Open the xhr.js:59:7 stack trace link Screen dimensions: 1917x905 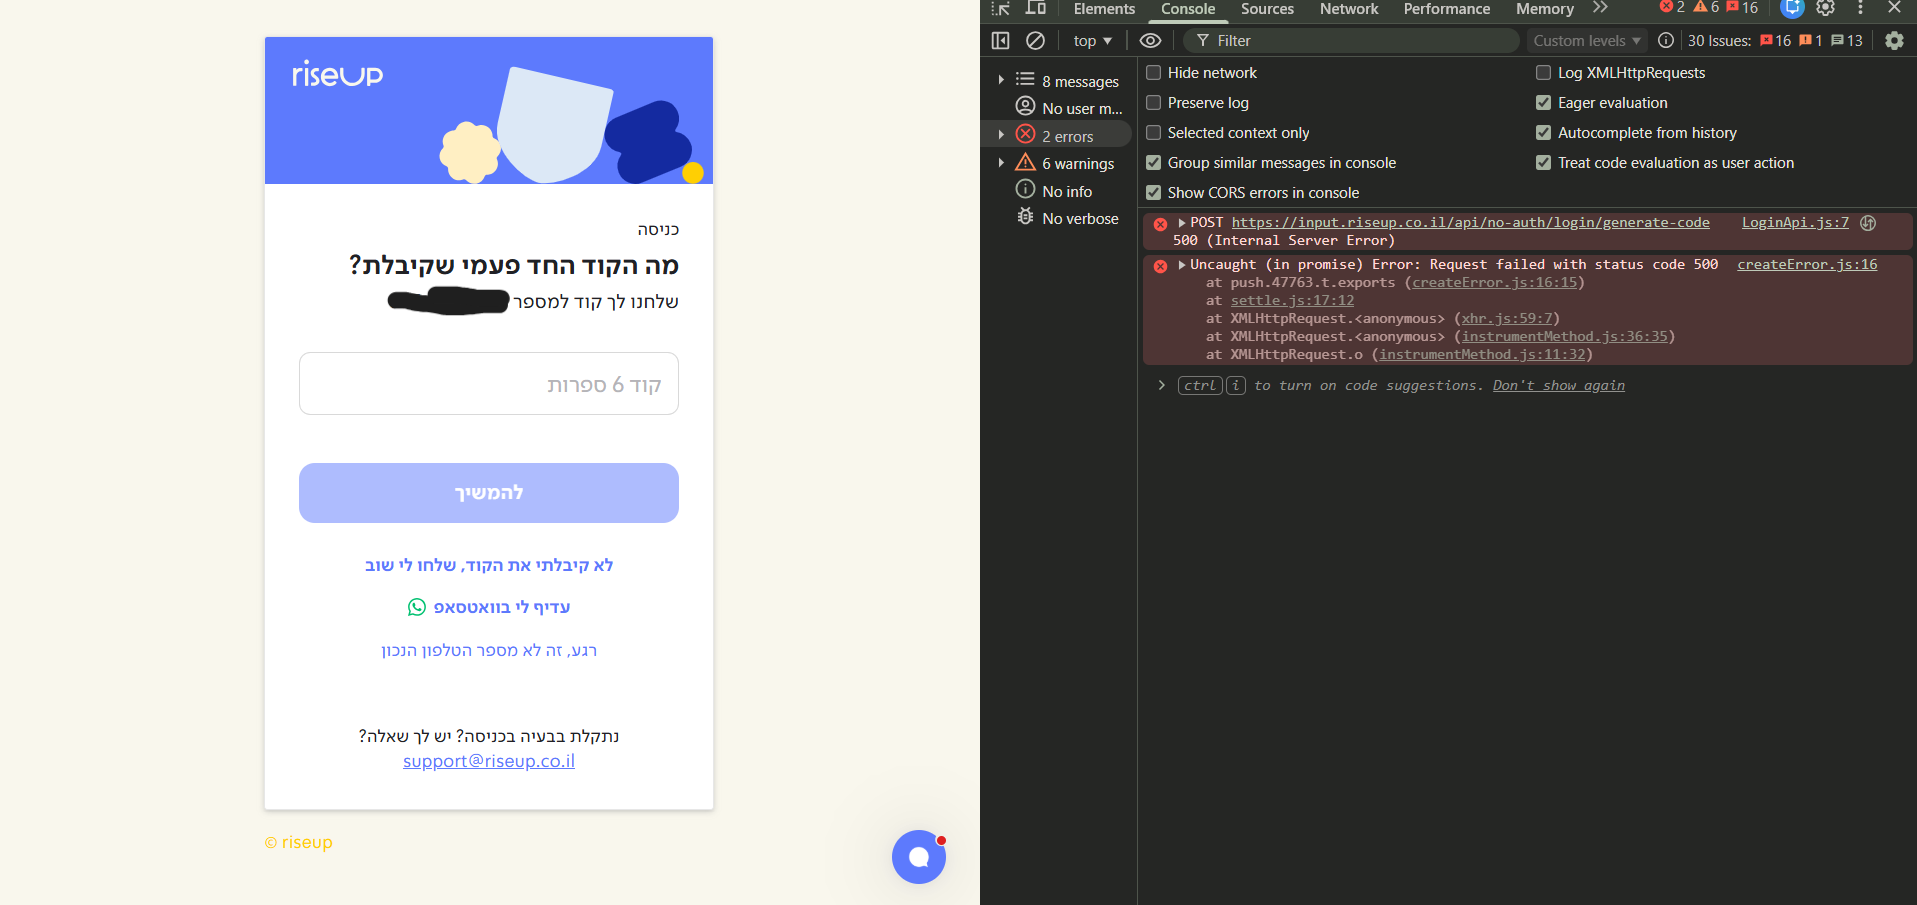click(1507, 319)
